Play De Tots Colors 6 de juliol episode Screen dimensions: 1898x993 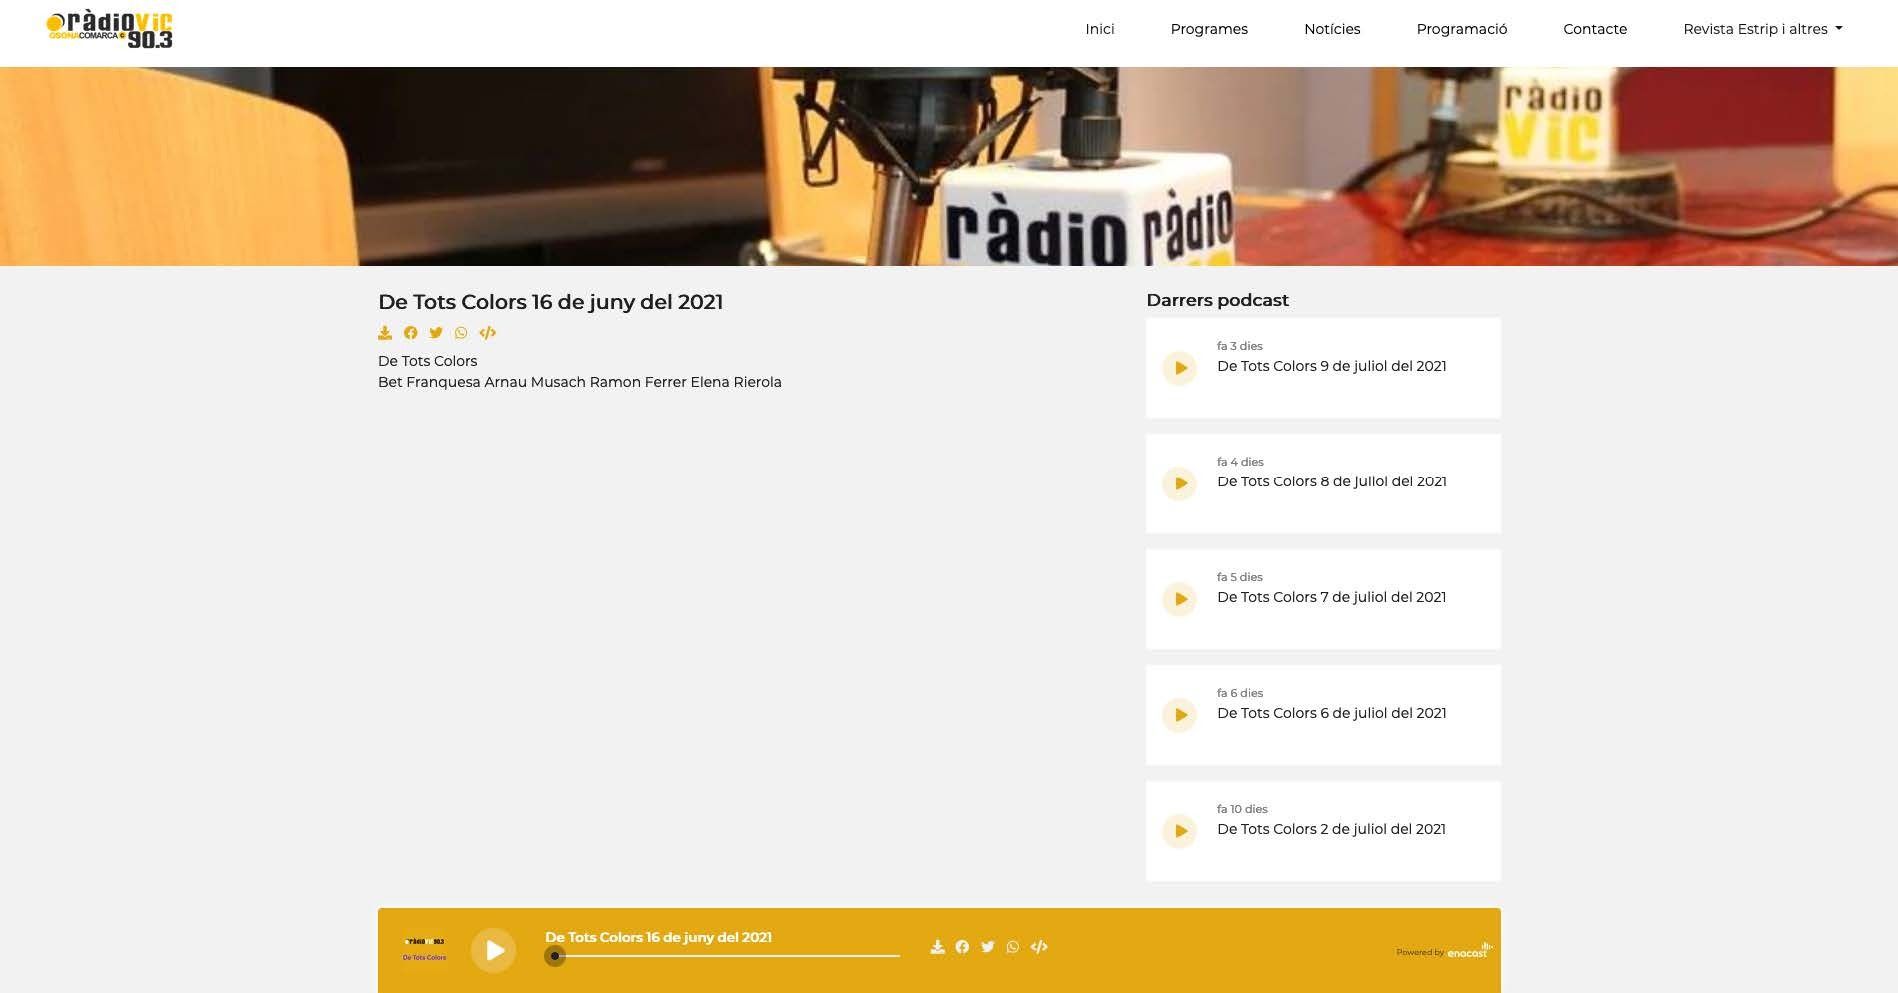click(x=1180, y=715)
